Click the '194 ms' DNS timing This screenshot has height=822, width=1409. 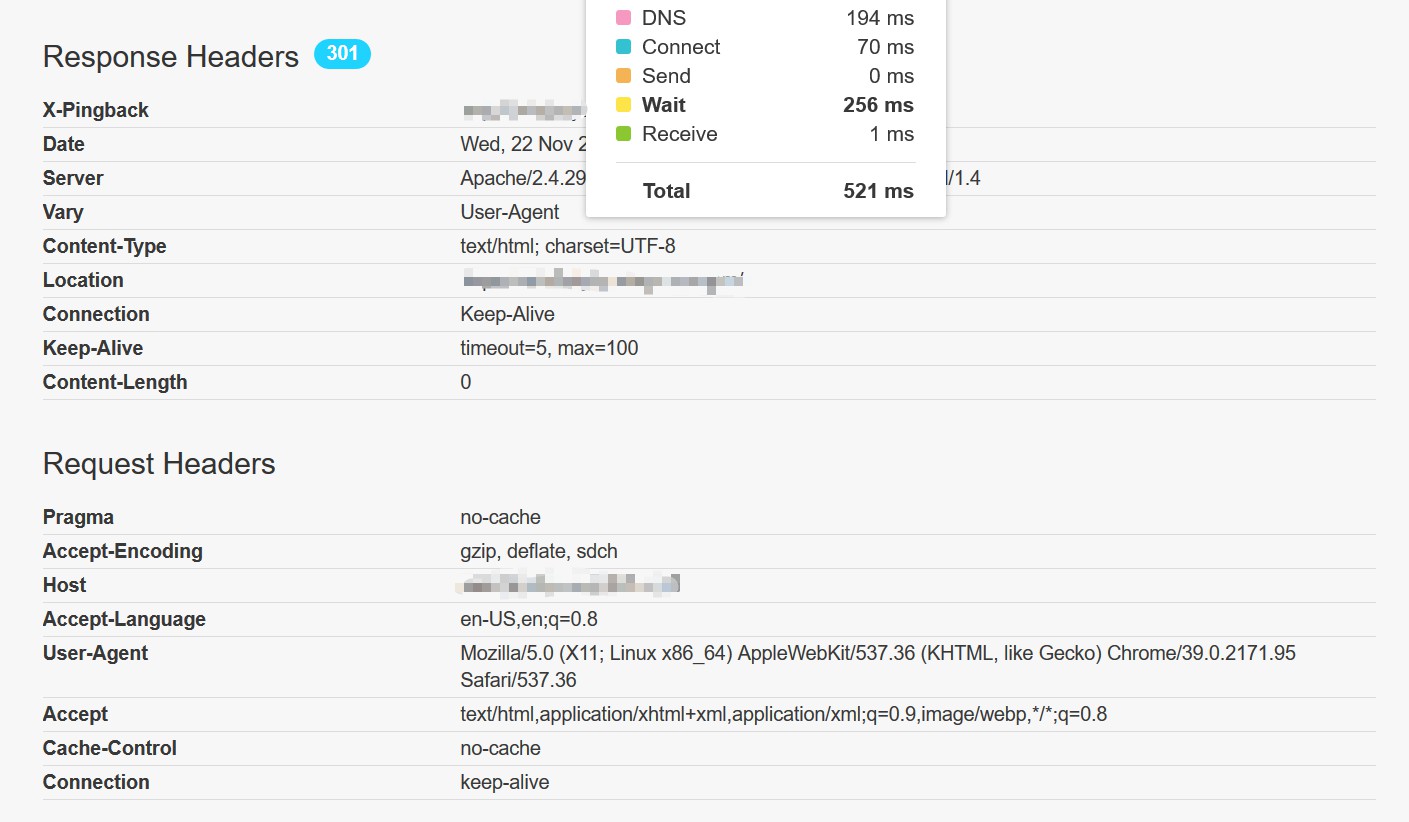pyautogui.click(x=880, y=18)
